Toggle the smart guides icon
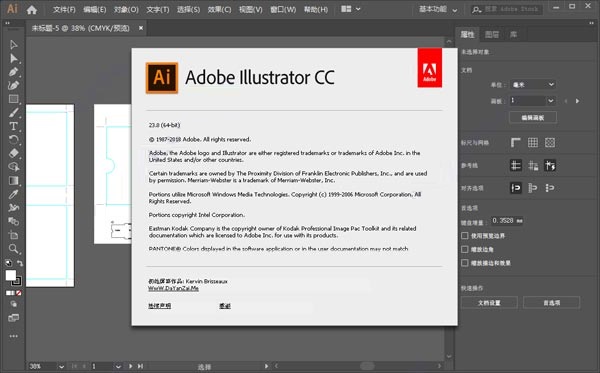Image resolution: width=600 pixels, height=373 pixels. coord(550,165)
